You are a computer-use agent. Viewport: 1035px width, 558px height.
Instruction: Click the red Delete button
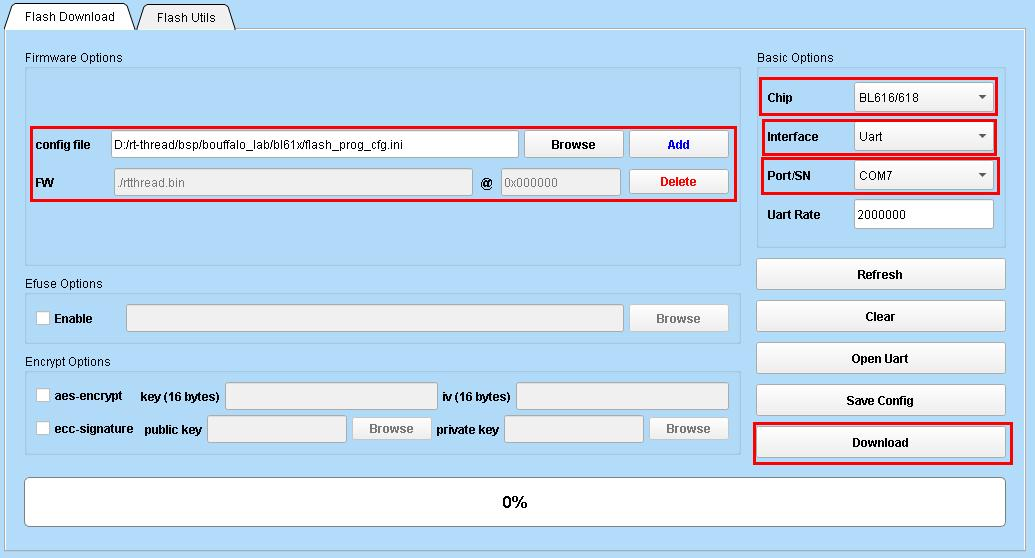[x=678, y=181]
